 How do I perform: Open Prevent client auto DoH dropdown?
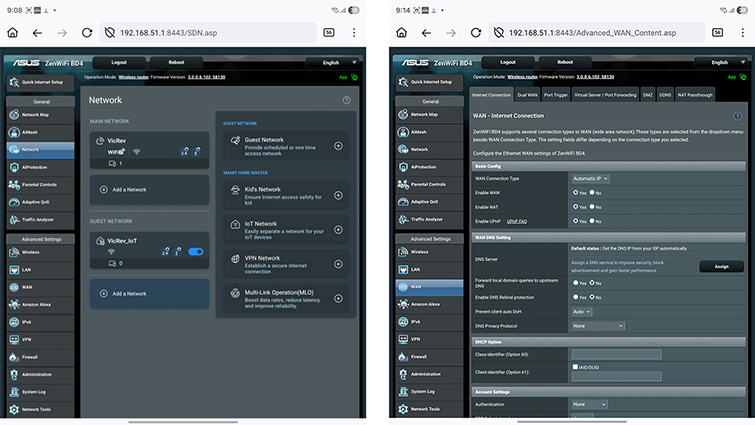coord(583,311)
